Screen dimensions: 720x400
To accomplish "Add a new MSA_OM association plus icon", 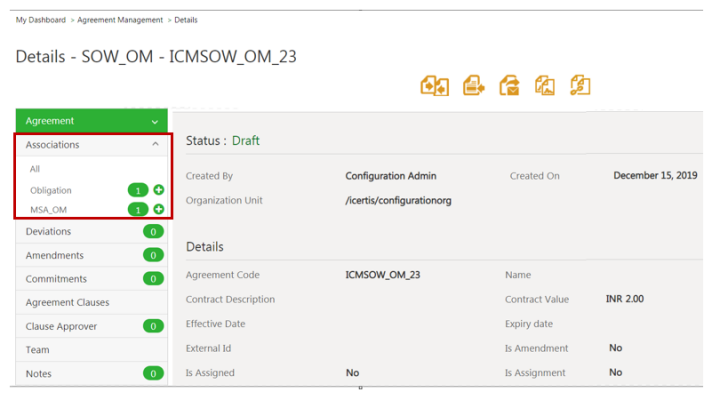I will point(158,209).
